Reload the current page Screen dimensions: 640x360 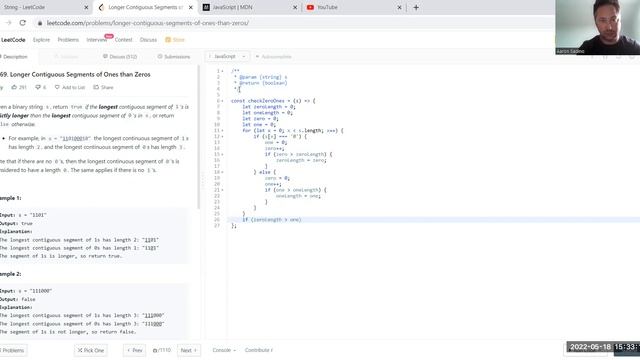click(x=22, y=23)
